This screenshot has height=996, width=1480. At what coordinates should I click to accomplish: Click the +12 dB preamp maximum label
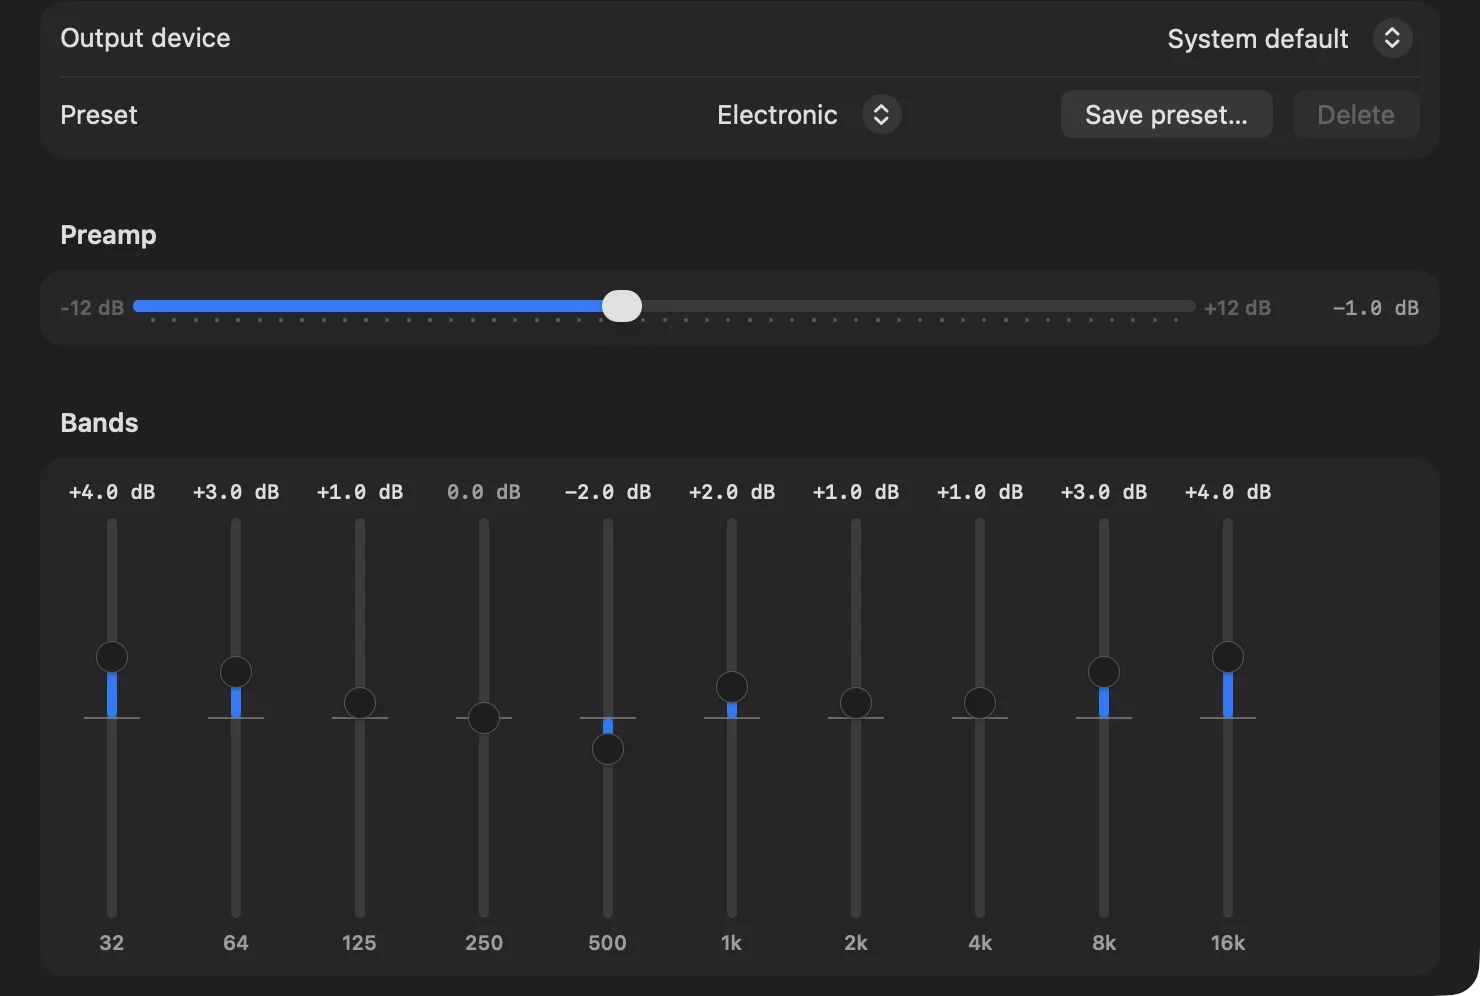(1238, 308)
